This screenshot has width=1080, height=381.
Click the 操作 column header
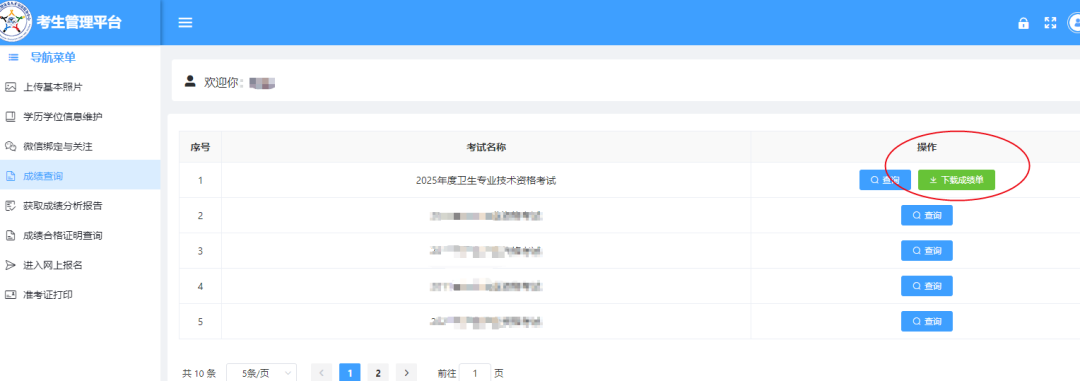[926, 147]
